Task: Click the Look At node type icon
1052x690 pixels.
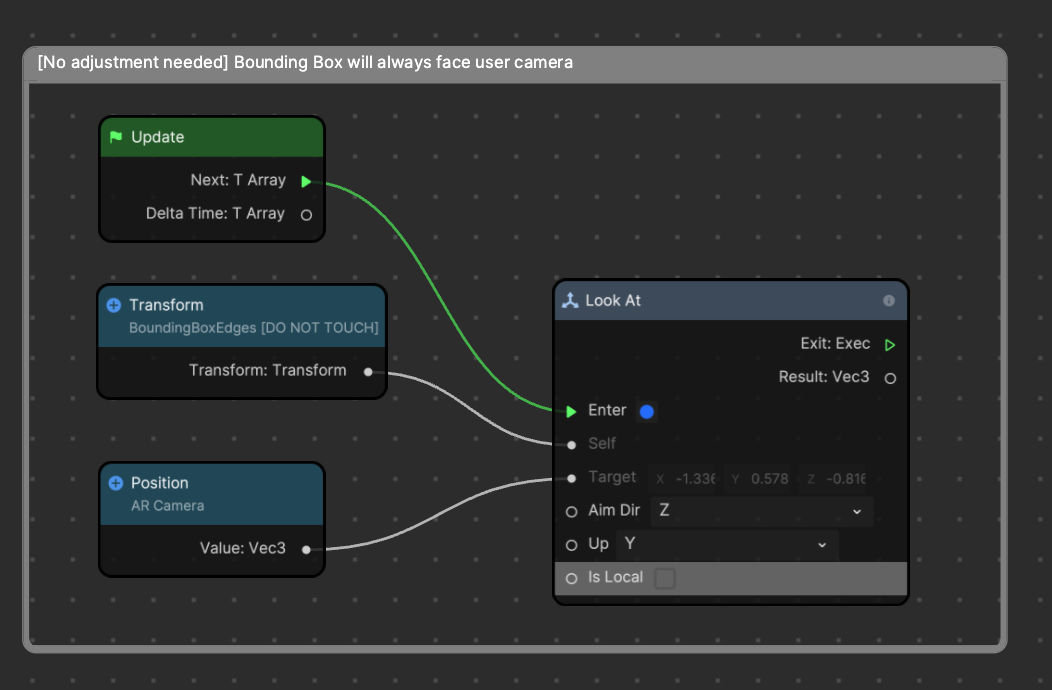Action: 570,300
